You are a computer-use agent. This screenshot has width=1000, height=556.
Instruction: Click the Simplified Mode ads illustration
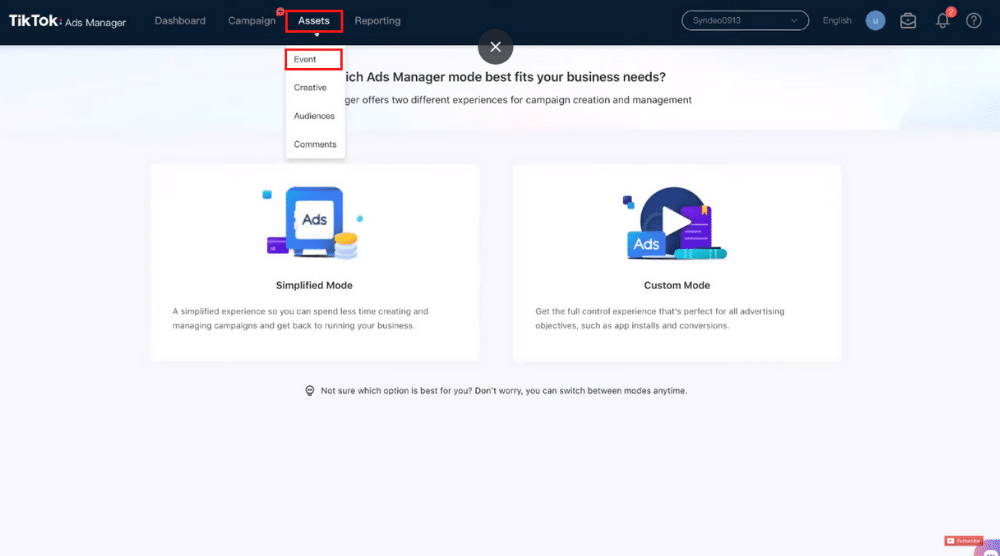313,223
